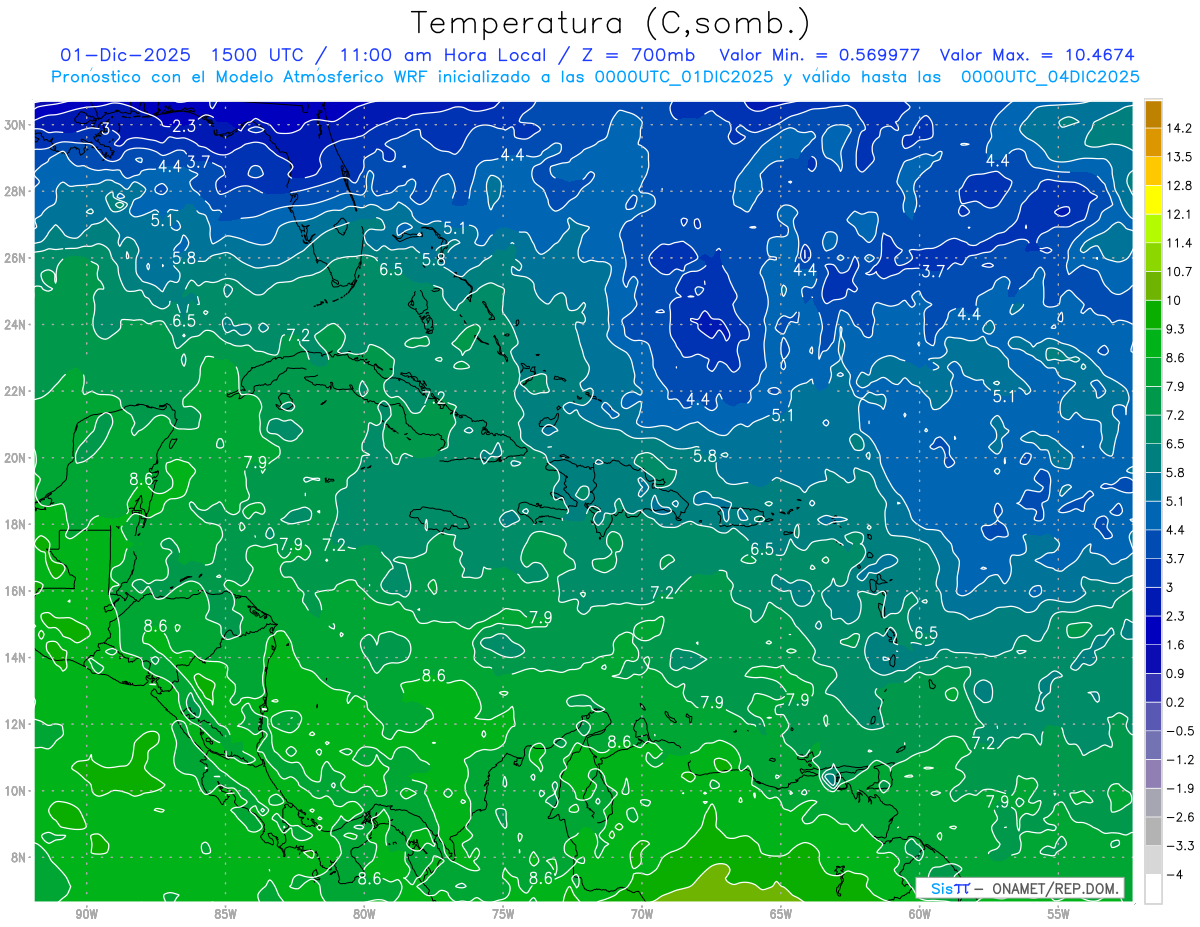1200x927 pixels.
Task: Click longitude axis label "65W"
Action: point(781,914)
